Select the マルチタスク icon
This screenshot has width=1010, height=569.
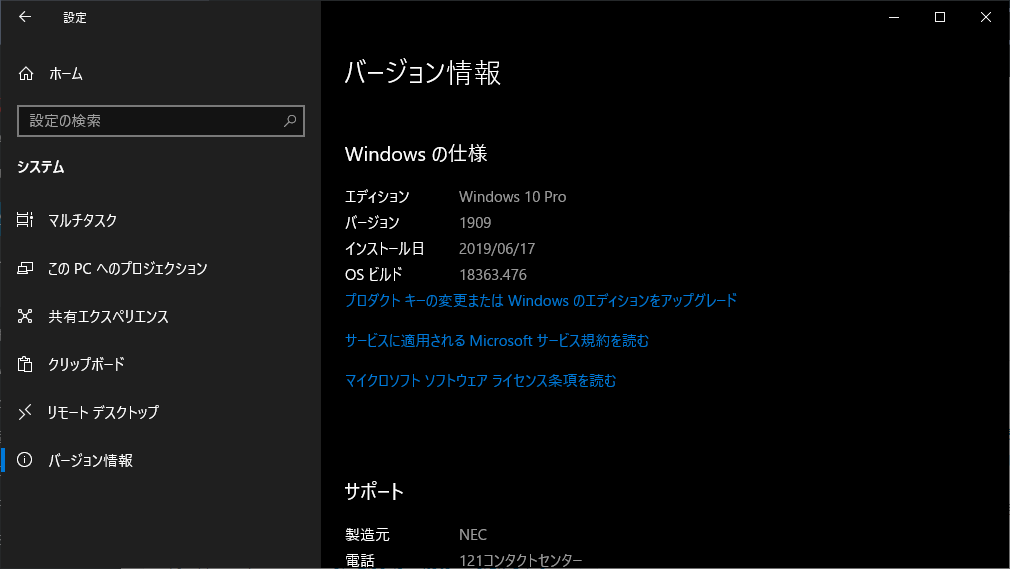[24, 220]
